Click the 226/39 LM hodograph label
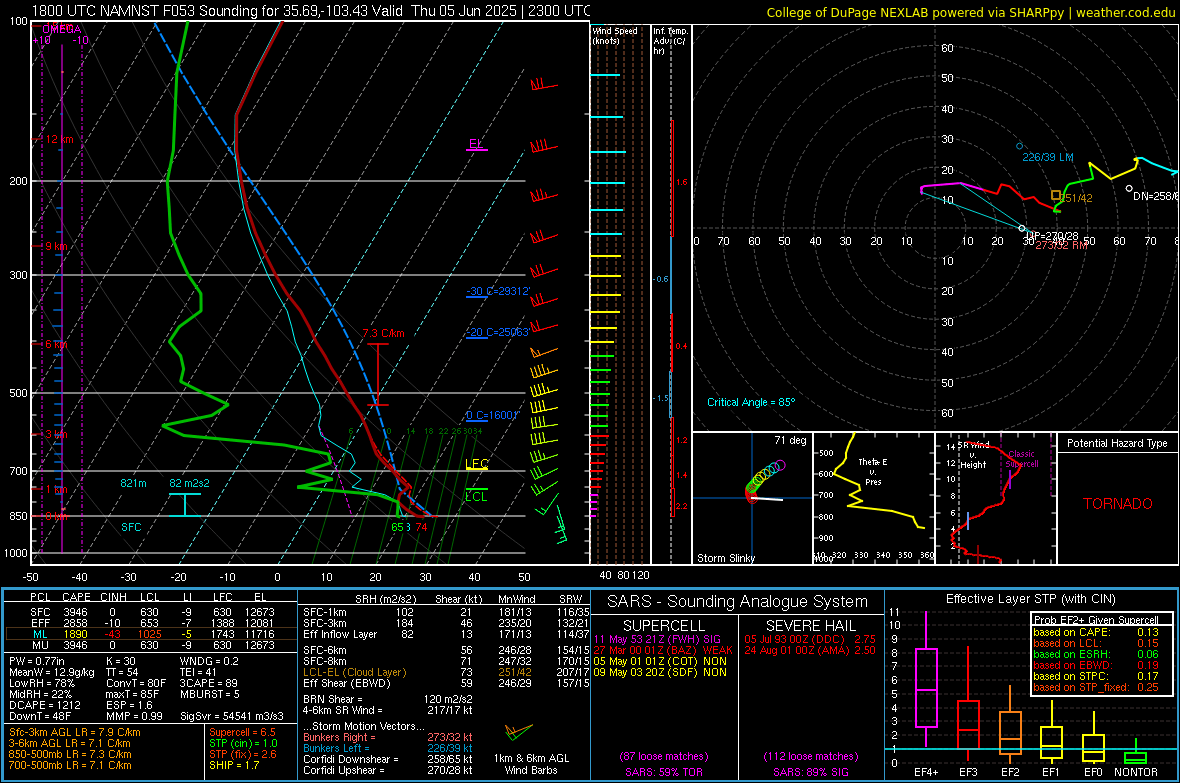Screen dimensions: 1180x783 tap(1048, 157)
